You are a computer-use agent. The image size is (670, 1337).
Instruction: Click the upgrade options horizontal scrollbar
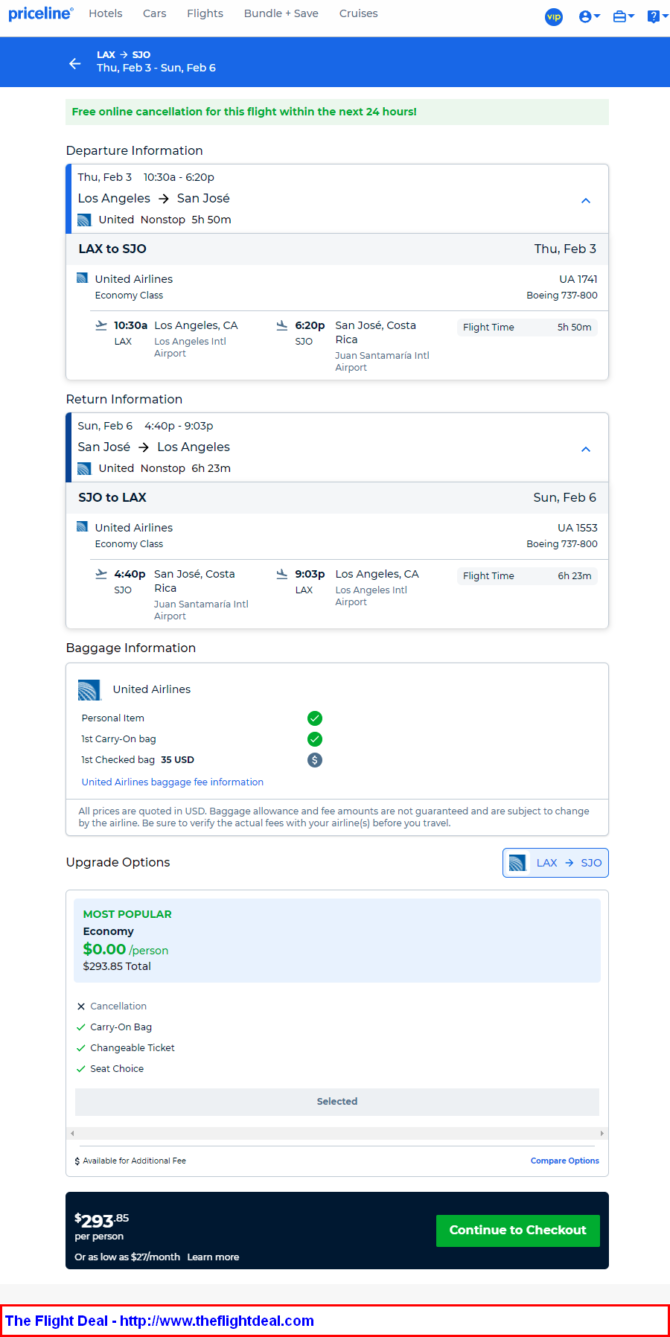337,1133
